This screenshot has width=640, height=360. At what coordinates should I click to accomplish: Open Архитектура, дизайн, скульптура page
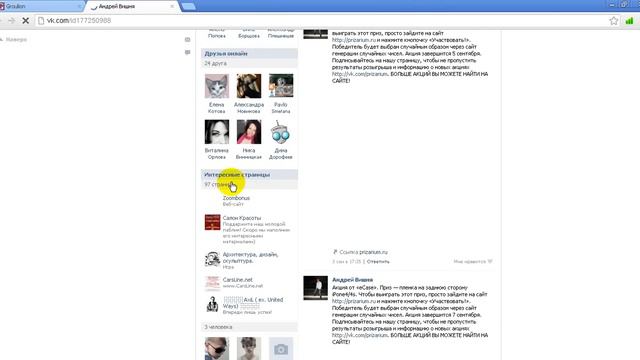250,258
